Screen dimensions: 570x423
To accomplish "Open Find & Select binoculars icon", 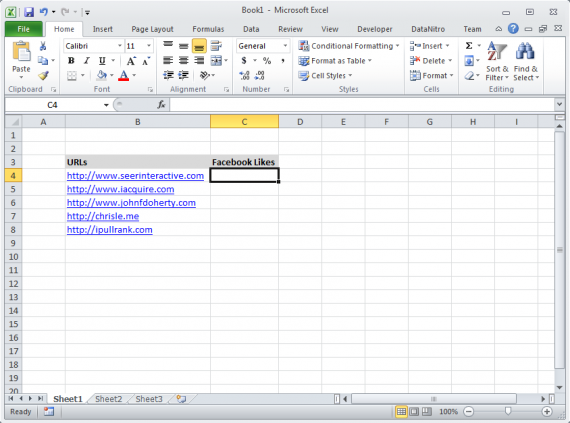I will click(x=525, y=61).
